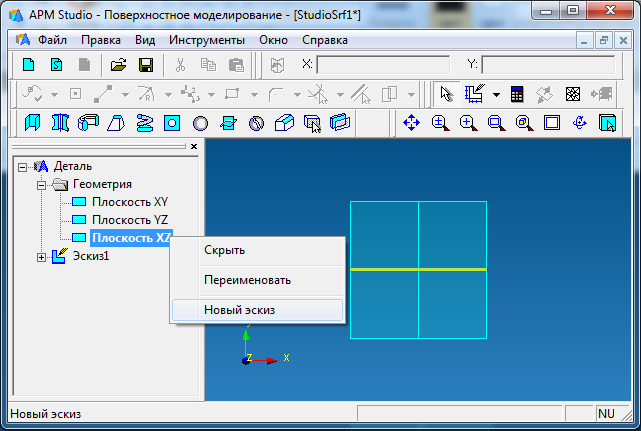This screenshot has height=431, width=641.
Task: Expand the Эскиз1 tree node
Action: pos(41,257)
